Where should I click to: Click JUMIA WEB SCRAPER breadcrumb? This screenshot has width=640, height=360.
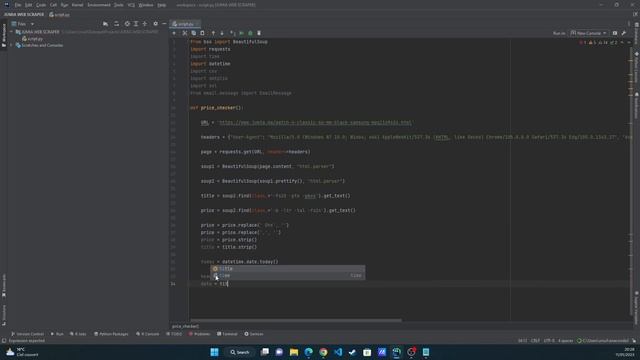pyautogui.click(x=24, y=14)
